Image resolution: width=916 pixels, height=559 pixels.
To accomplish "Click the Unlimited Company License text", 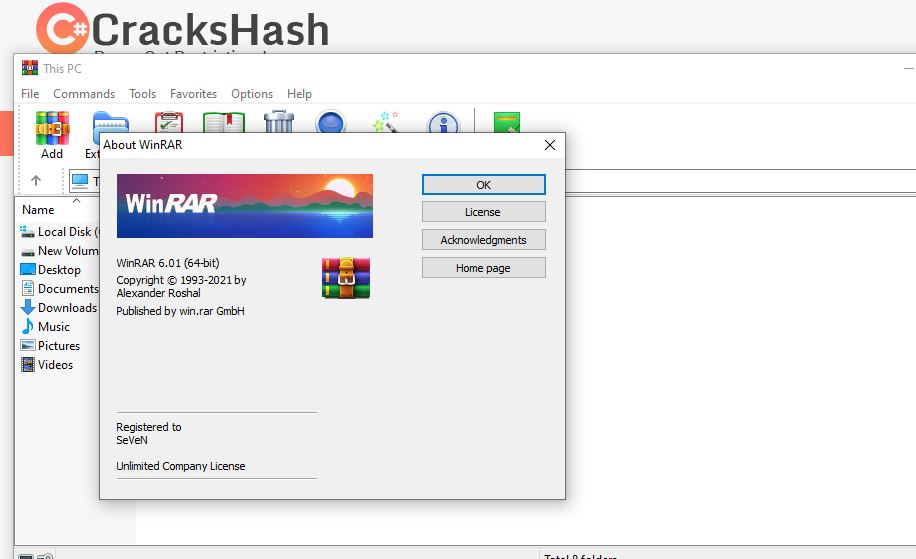I will coord(181,466).
